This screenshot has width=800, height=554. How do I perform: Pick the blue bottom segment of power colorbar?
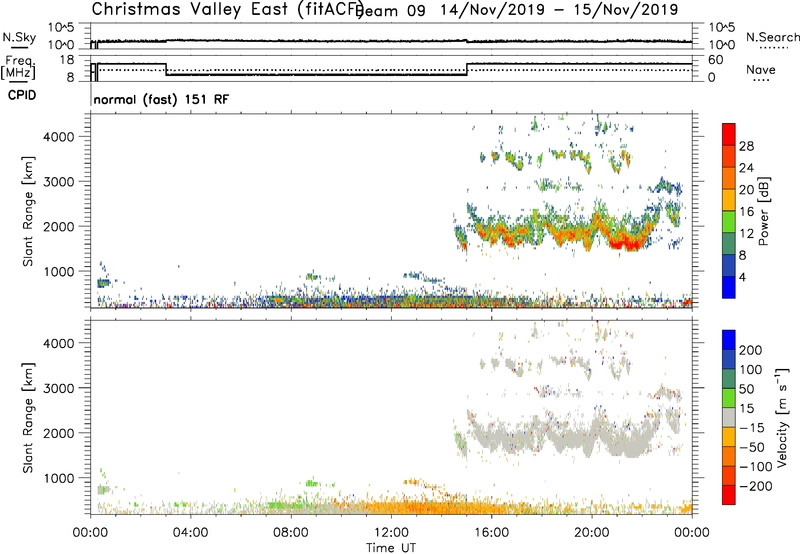pyautogui.click(x=729, y=287)
